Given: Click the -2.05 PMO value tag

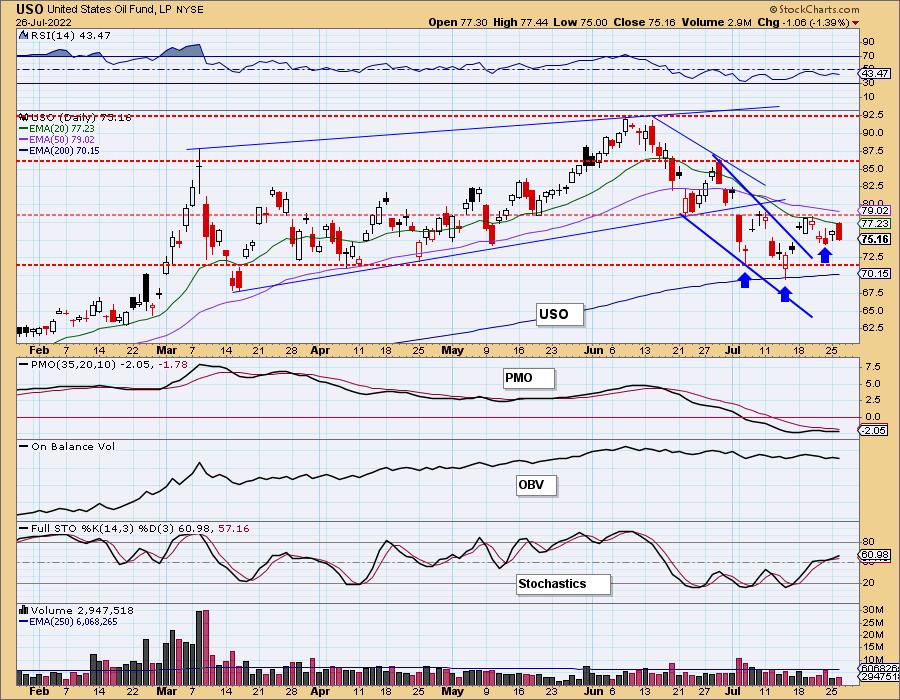Looking at the screenshot, I should (x=873, y=430).
